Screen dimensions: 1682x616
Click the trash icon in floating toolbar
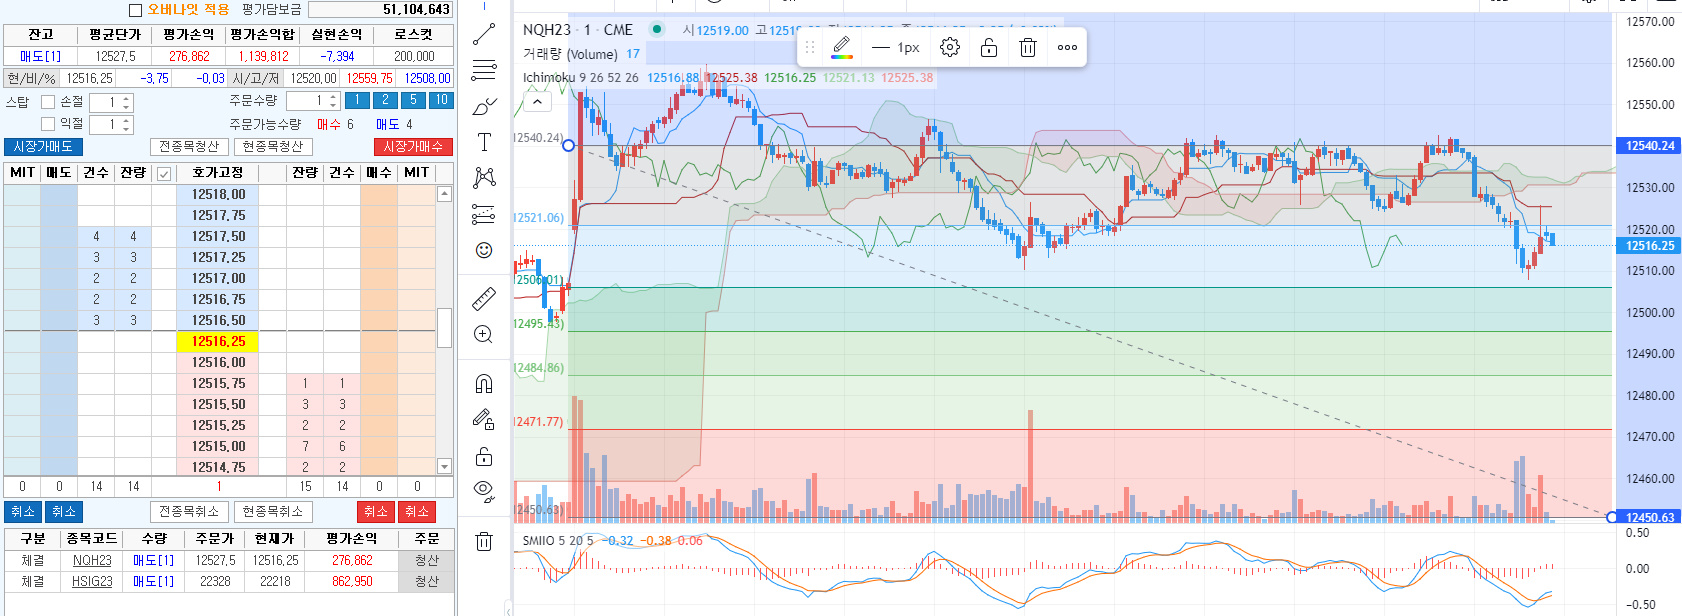coord(1027,47)
